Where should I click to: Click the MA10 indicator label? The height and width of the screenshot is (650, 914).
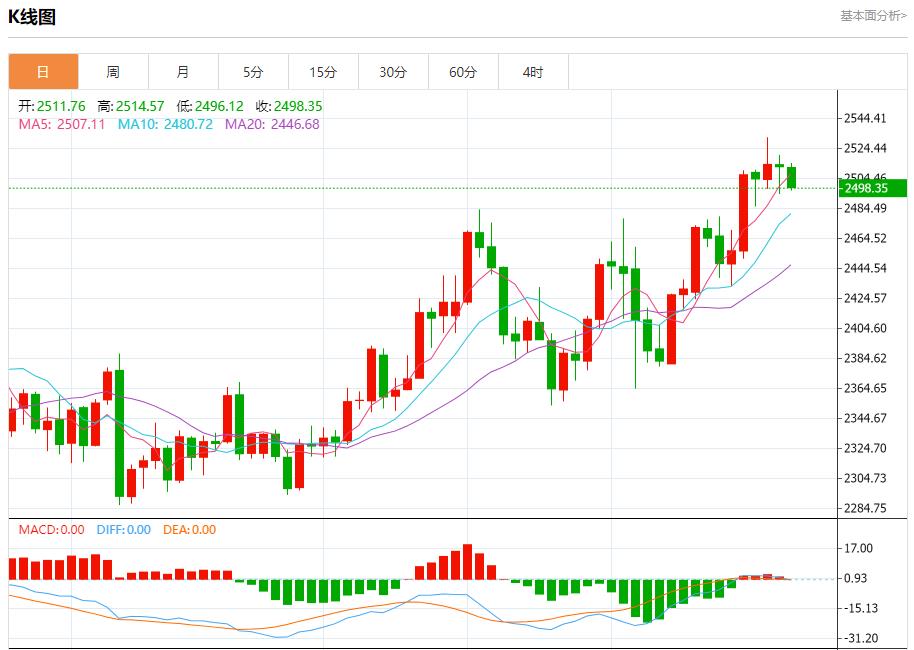(165, 124)
